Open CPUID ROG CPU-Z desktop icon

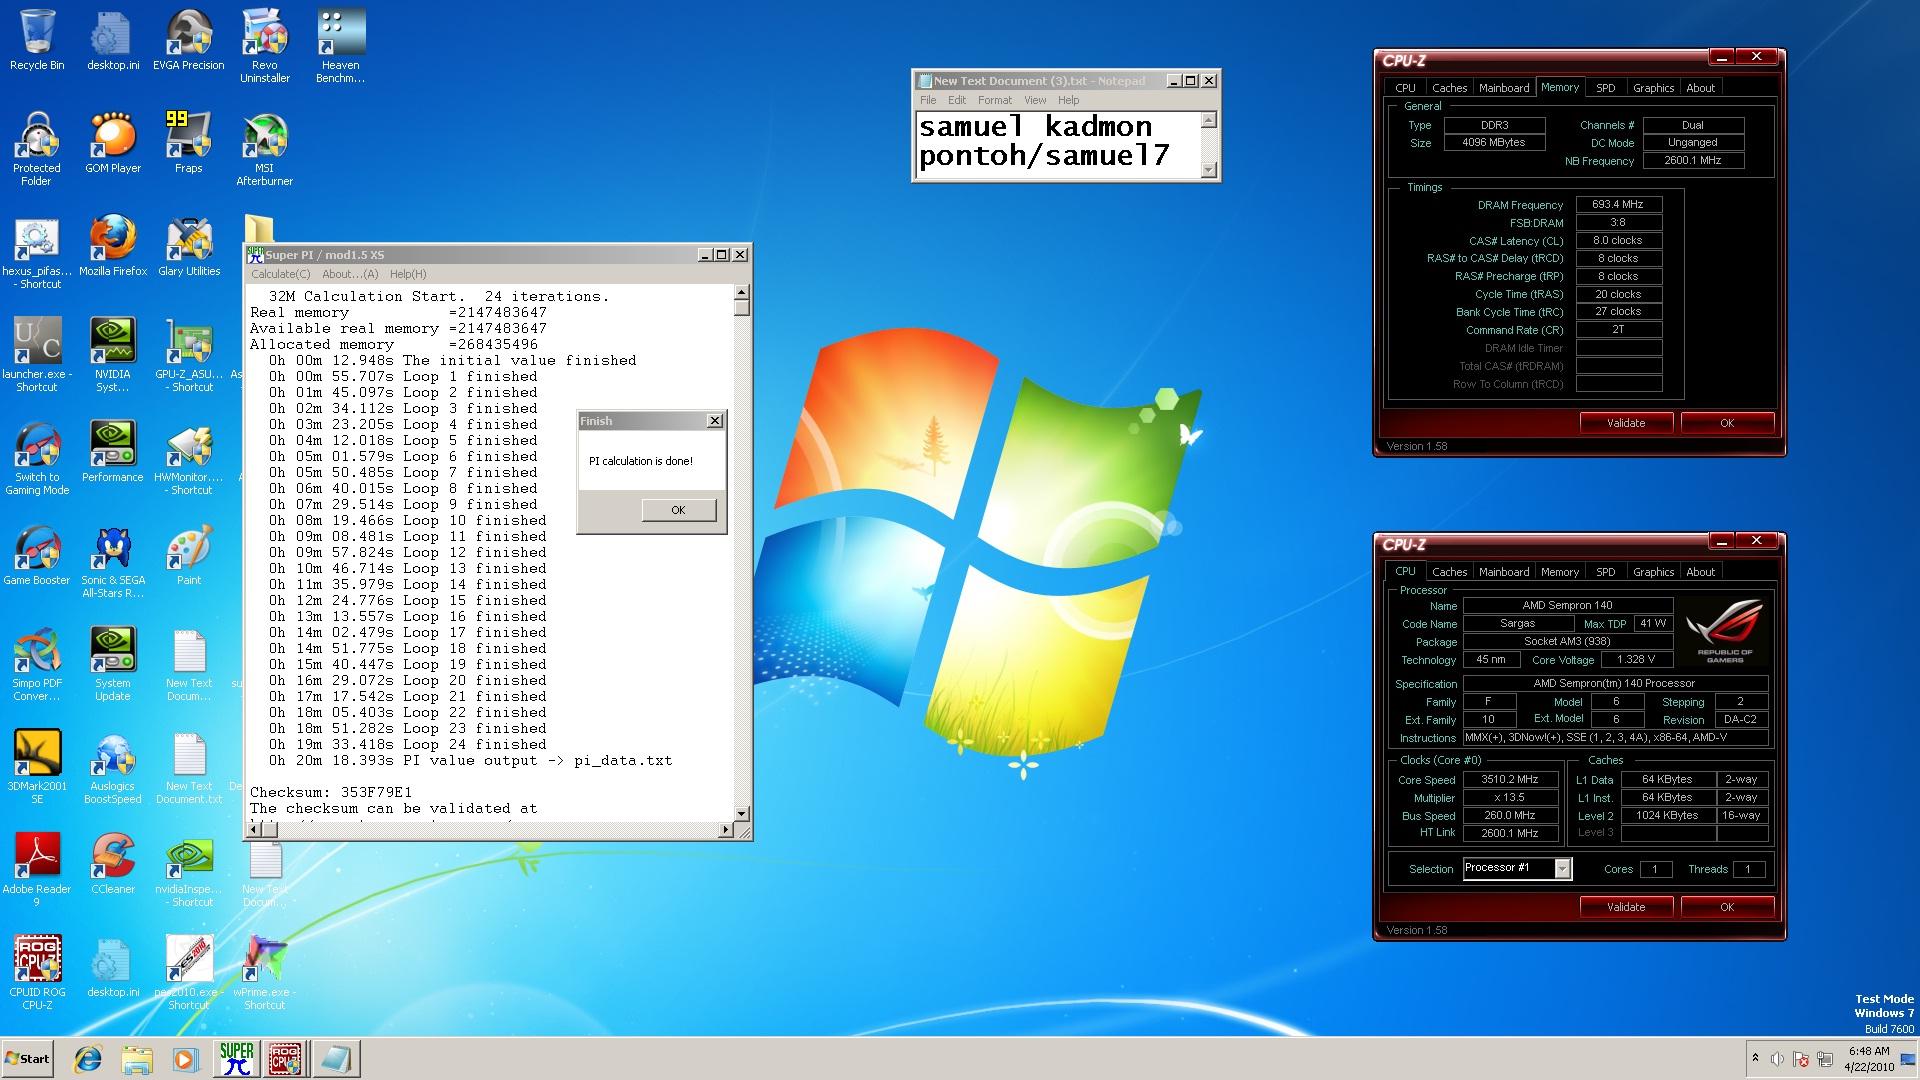[x=37, y=973]
